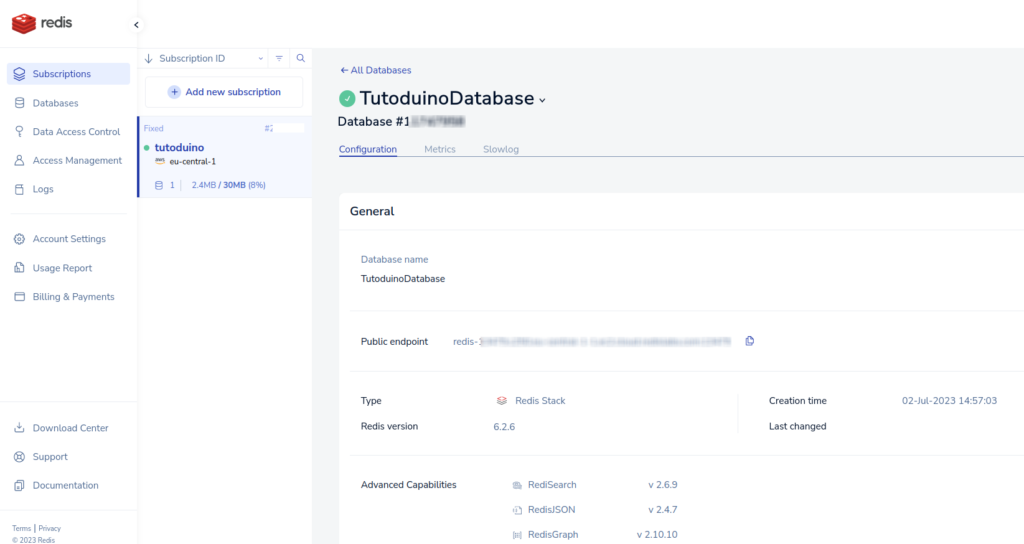This screenshot has width=1024, height=544.
Task: Click RediSearch version v 2.6.9
Action: click(x=663, y=485)
